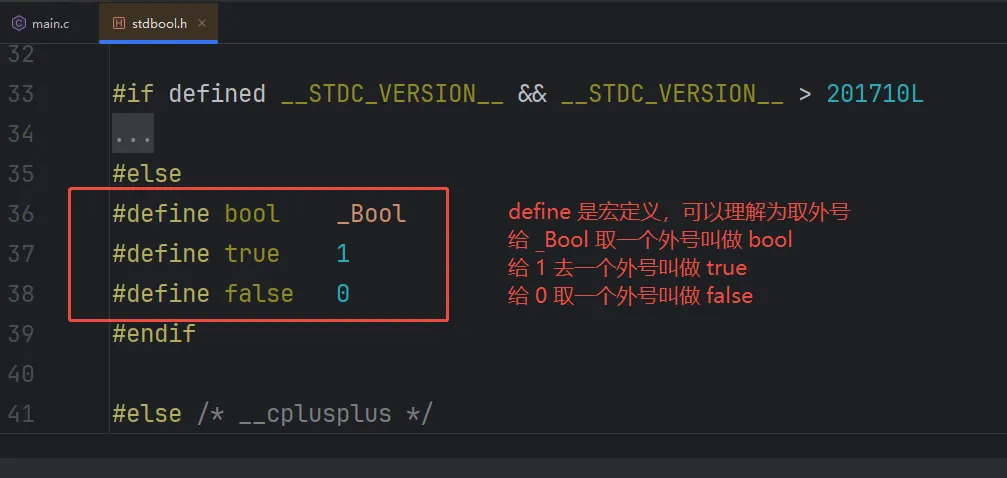Click line number 39 in the gutter
The image size is (1007, 478).
coord(21,333)
